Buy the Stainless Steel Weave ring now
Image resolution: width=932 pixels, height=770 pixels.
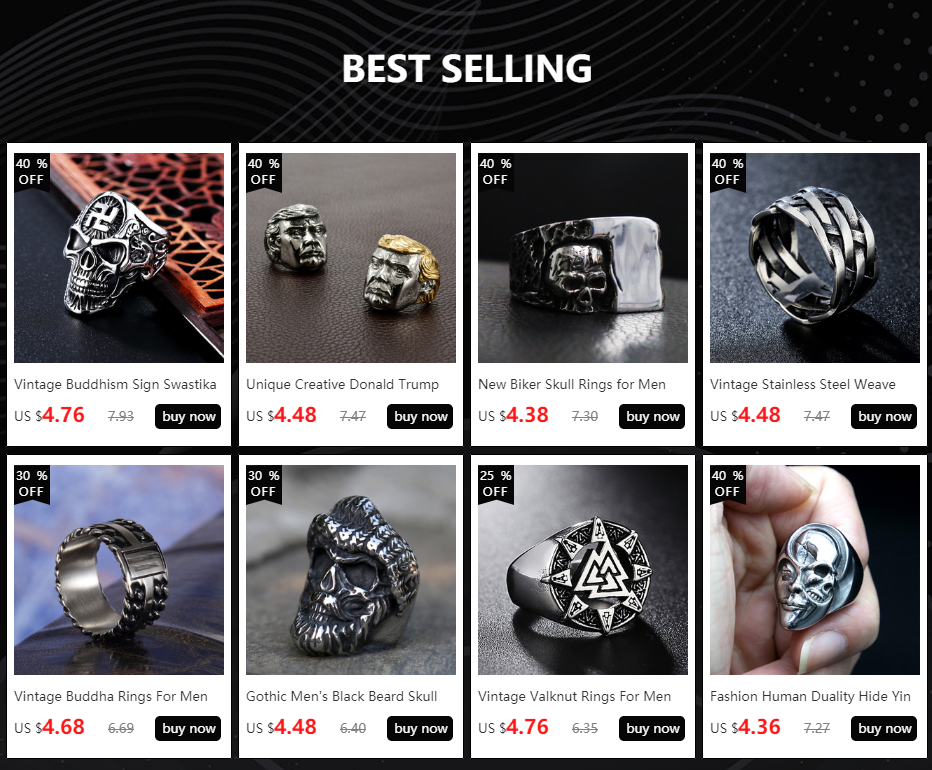tap(883, 416)
